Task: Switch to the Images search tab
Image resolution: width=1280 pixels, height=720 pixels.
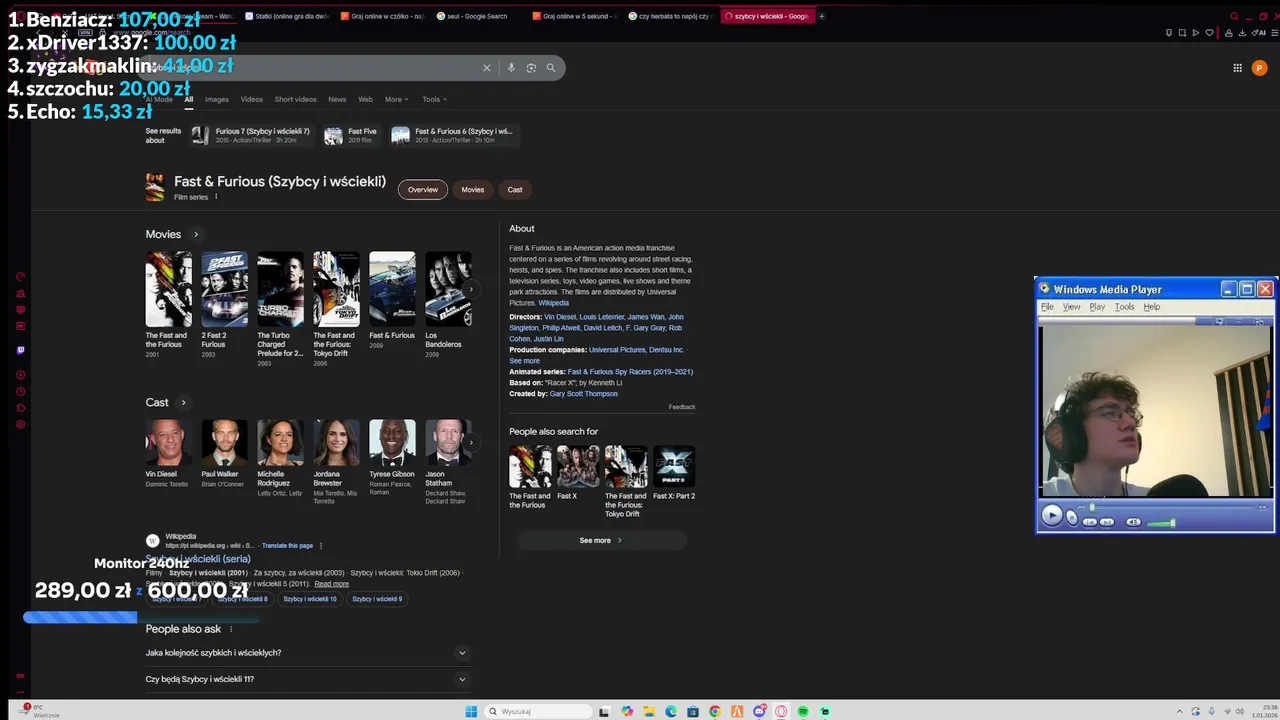Action: tap(217, 99)
